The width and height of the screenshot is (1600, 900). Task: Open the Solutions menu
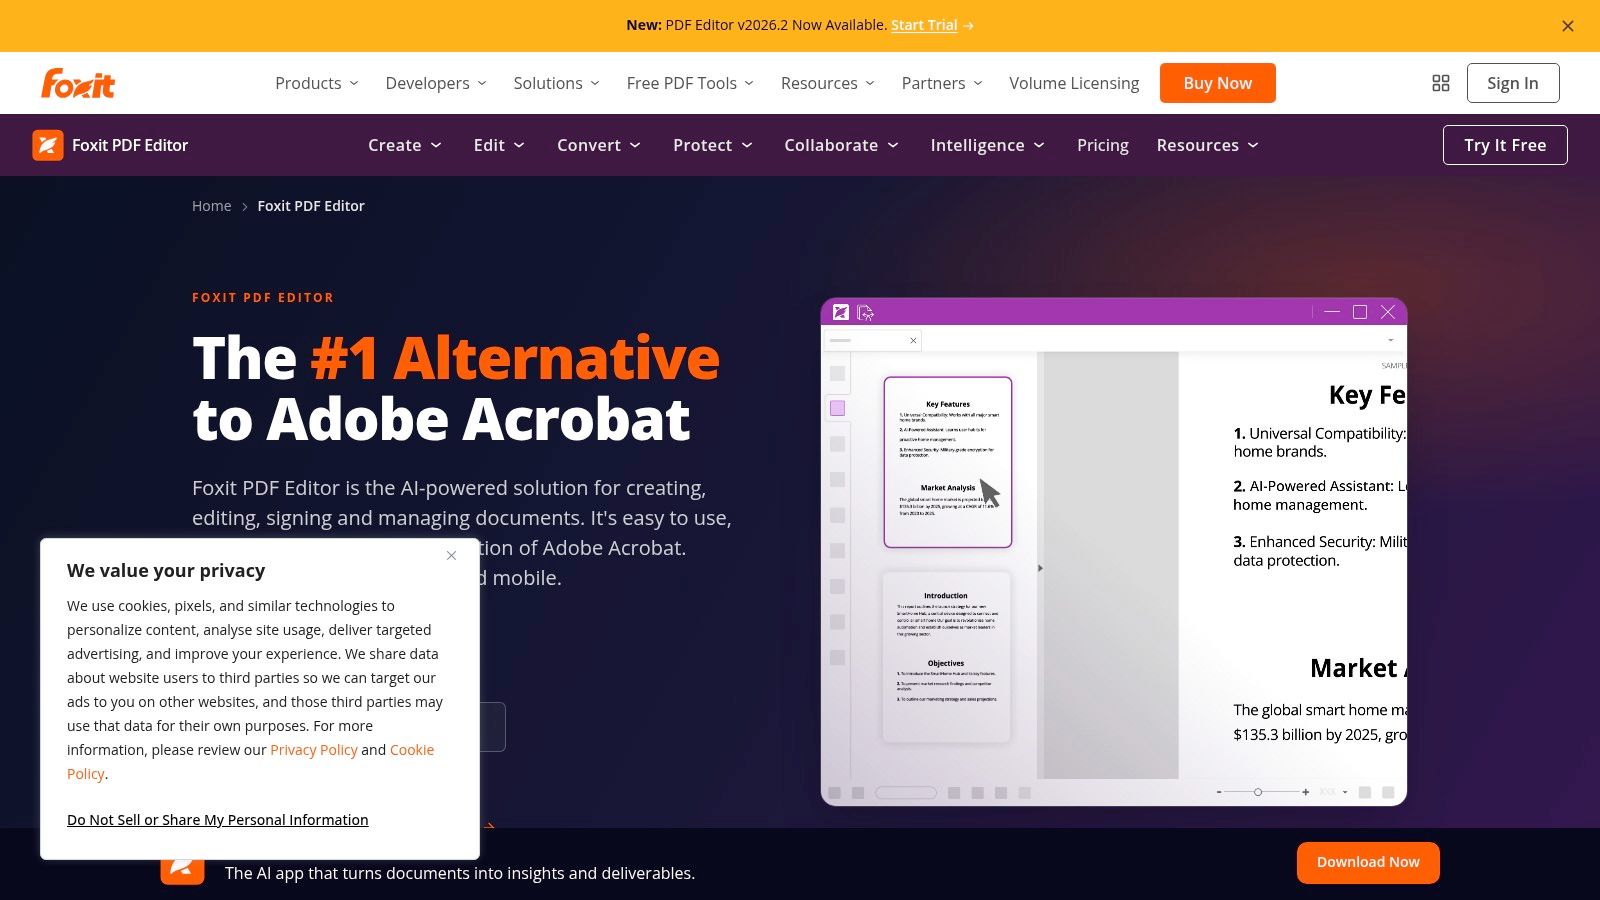click(556, 83)
